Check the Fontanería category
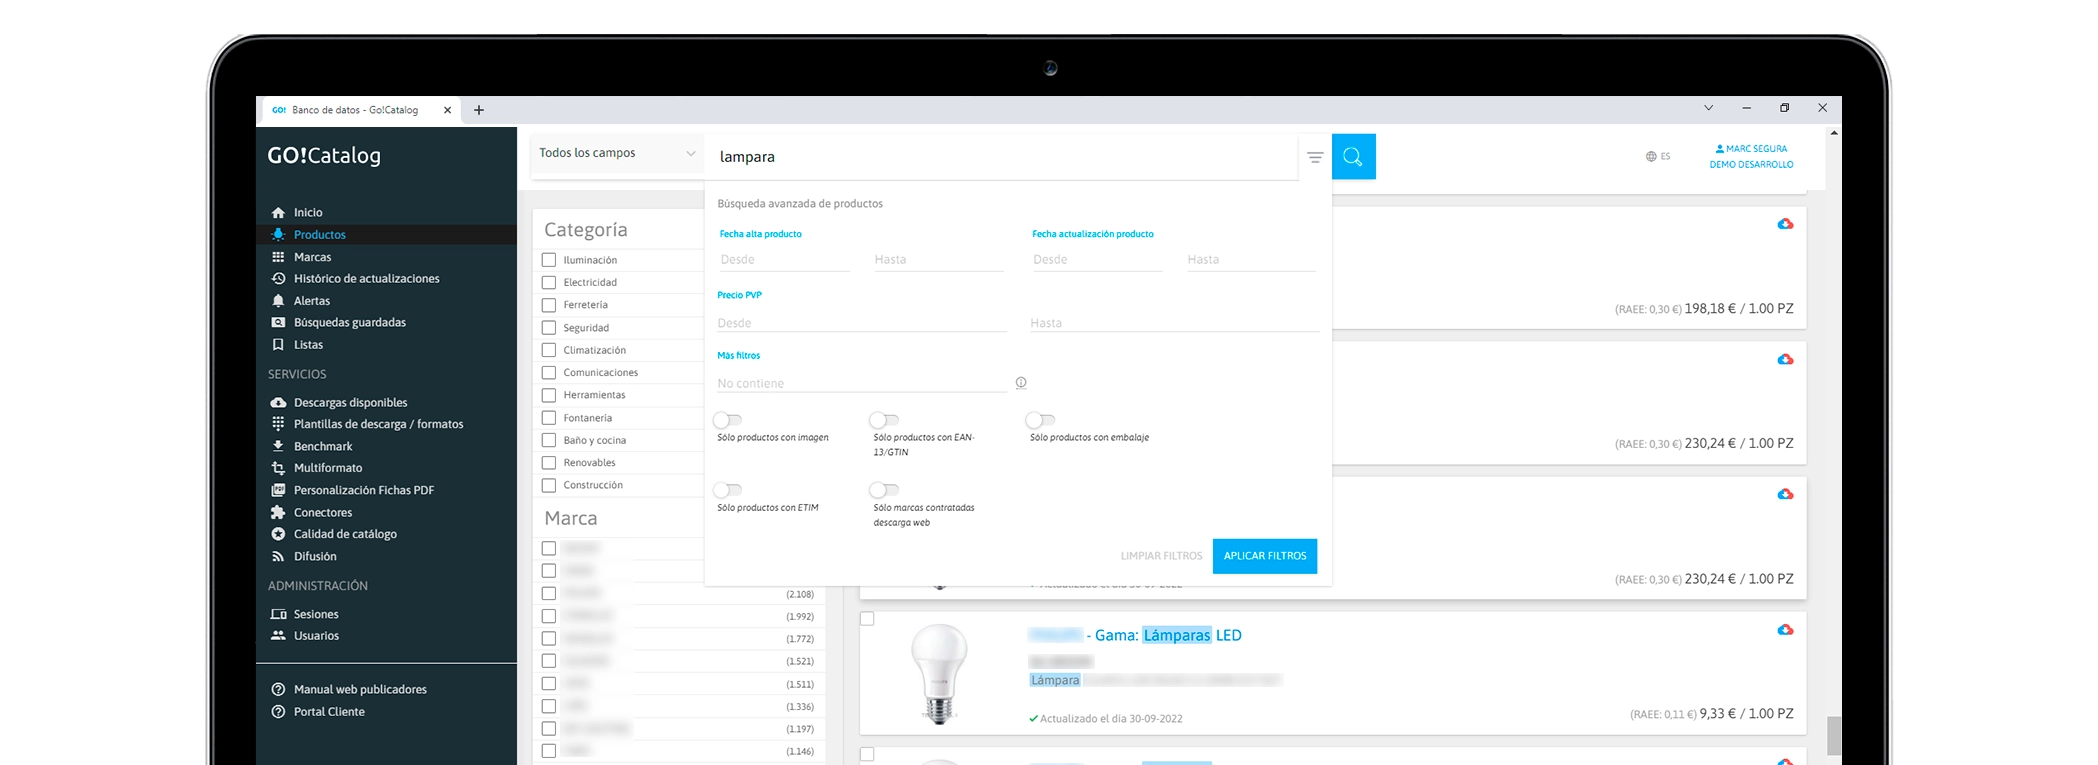 549,418
